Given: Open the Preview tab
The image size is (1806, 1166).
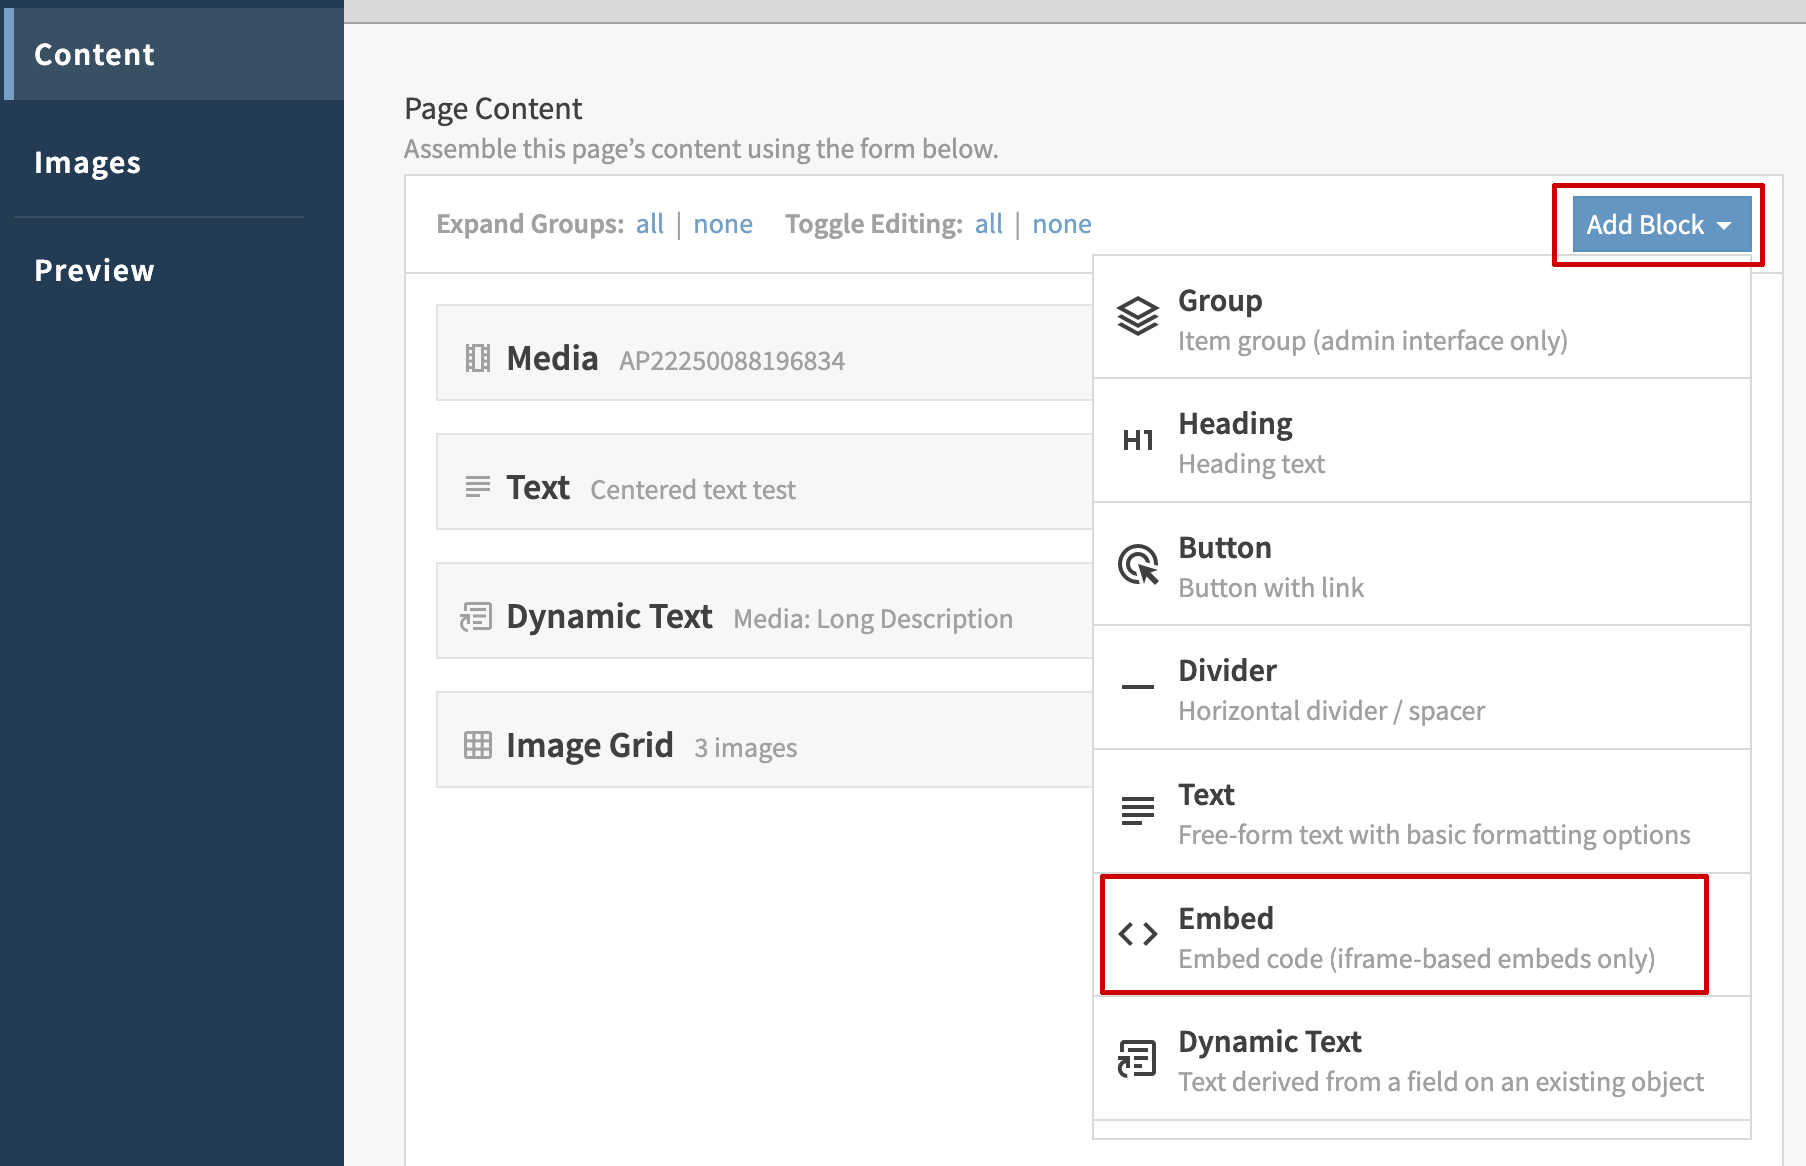Looking at the screenshot, I should coord(95,269).
